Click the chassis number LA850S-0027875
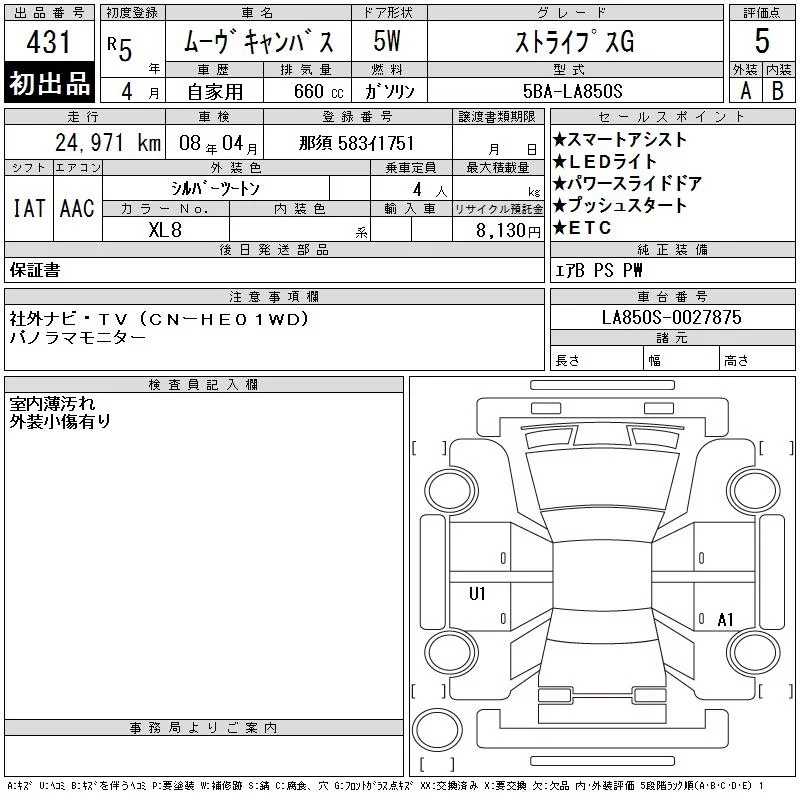Viewport: 800px width, 800px height. (671, 317)
